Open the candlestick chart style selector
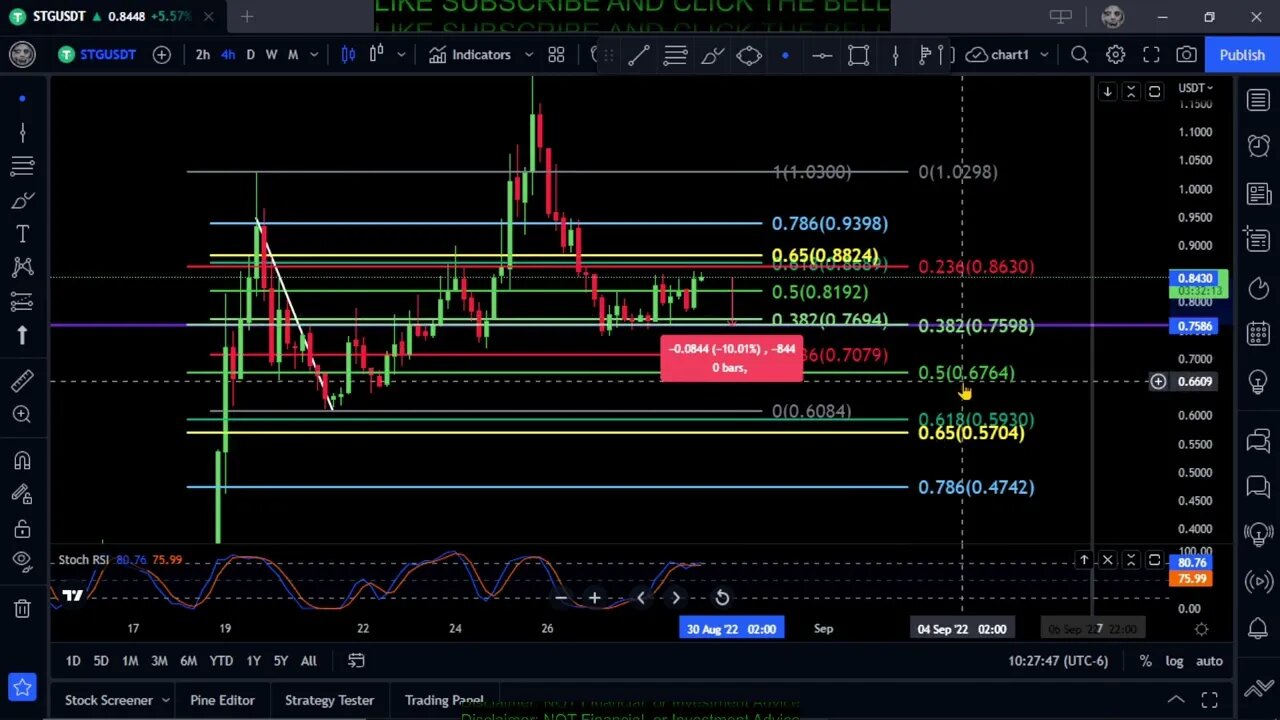 click(348, 55)
